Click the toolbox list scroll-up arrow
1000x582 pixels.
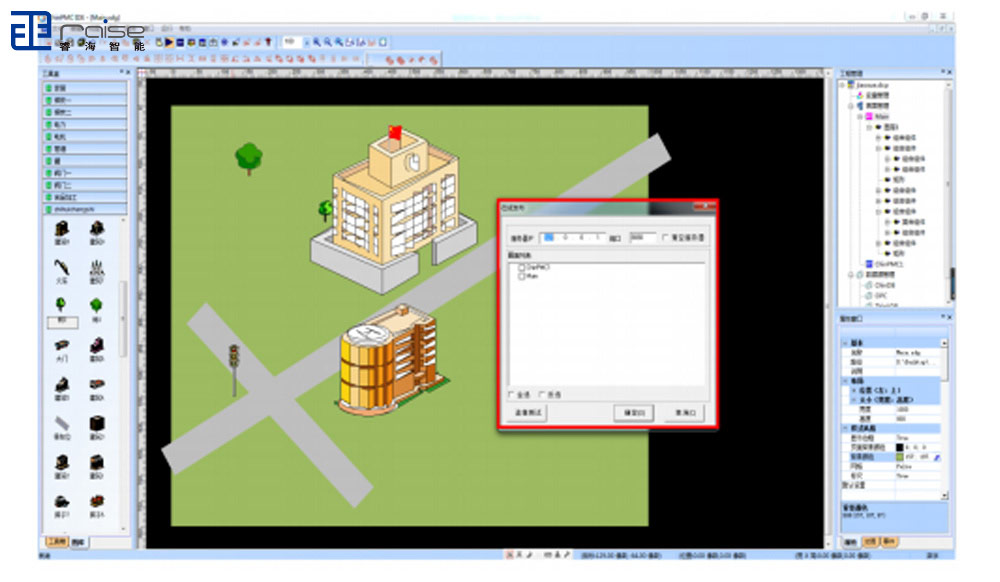124,221
